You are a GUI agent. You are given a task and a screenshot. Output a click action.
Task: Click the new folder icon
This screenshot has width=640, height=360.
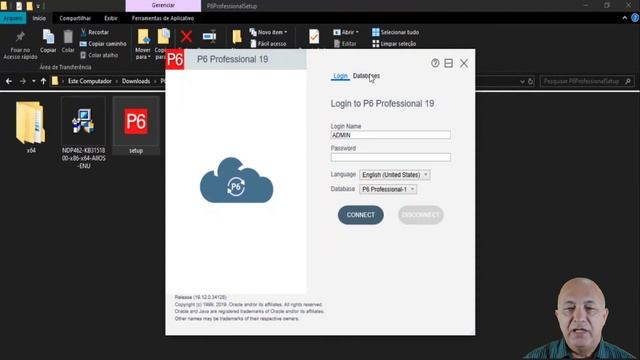tap(237, 37)
